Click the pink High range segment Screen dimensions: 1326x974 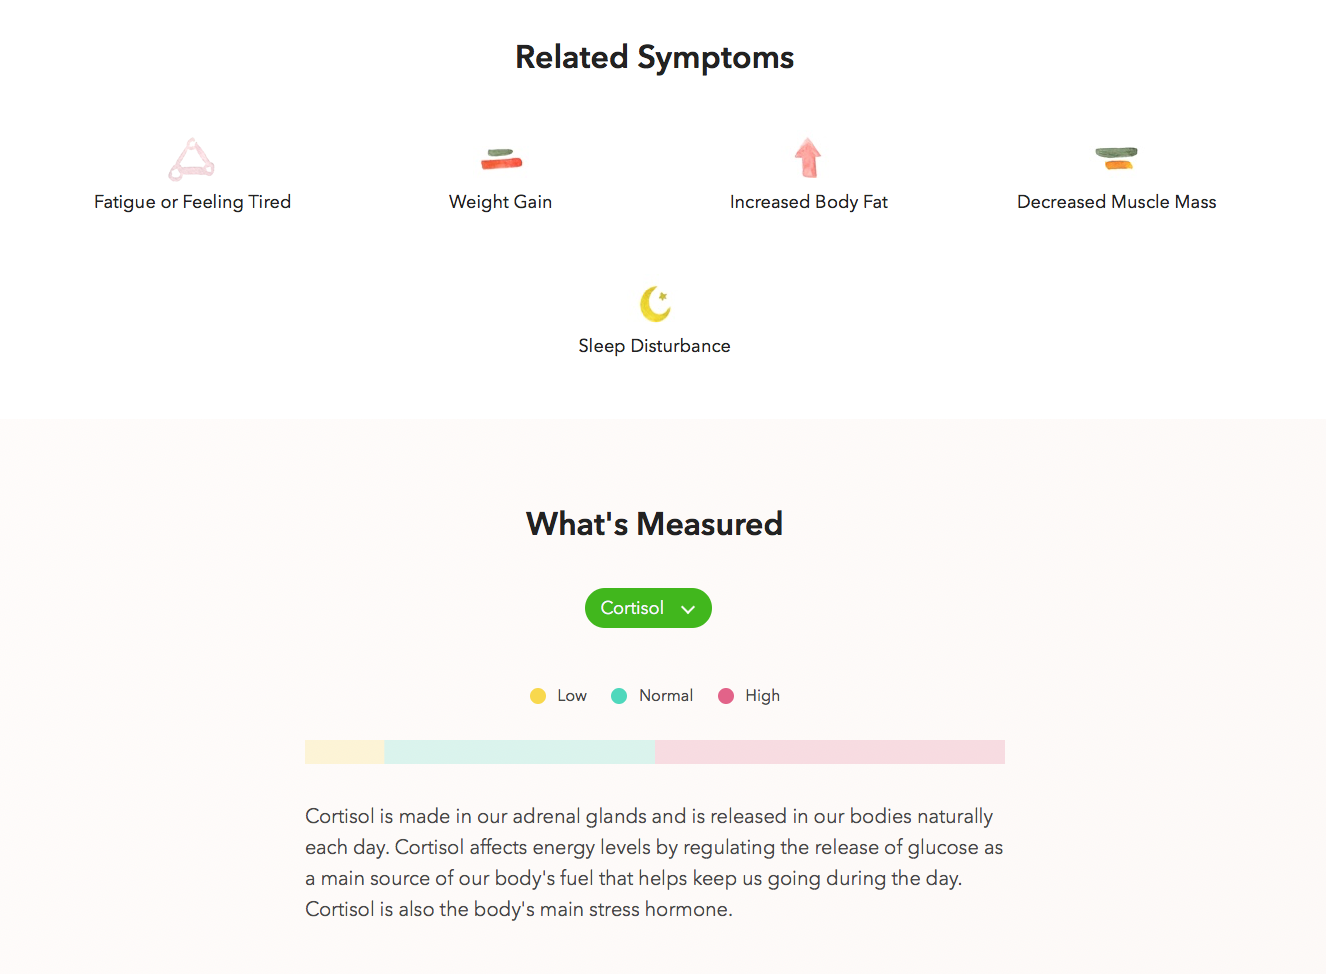click(x=829, y=752)
